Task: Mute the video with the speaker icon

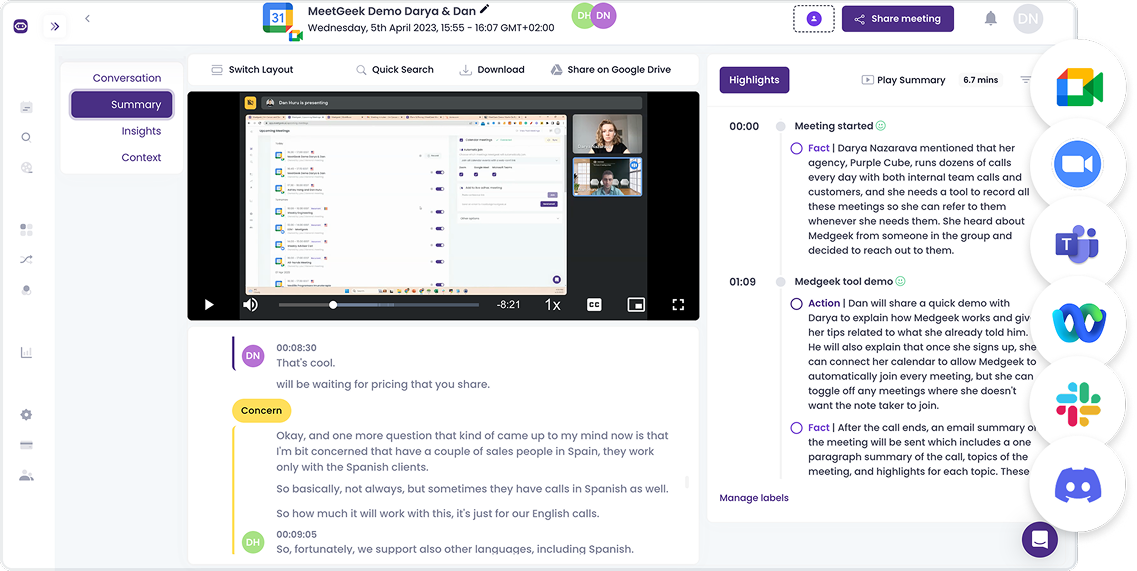Action: (x=250, y=305)
